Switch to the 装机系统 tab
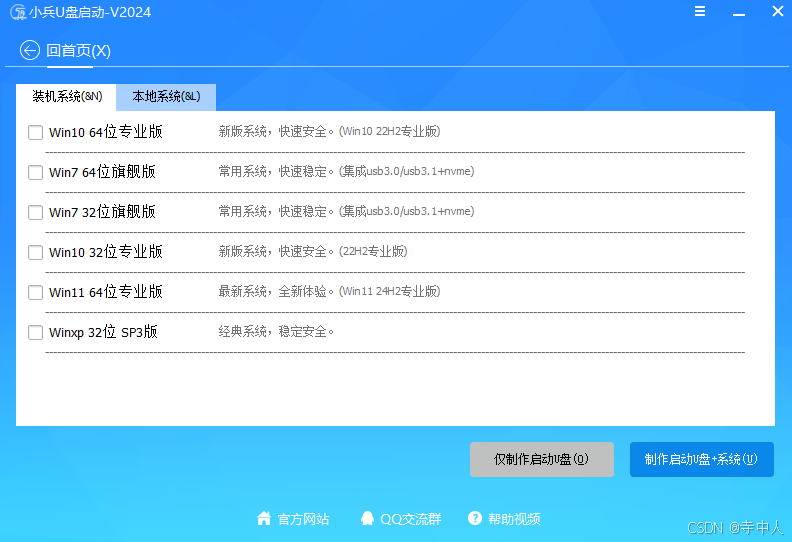 point(66,97)
